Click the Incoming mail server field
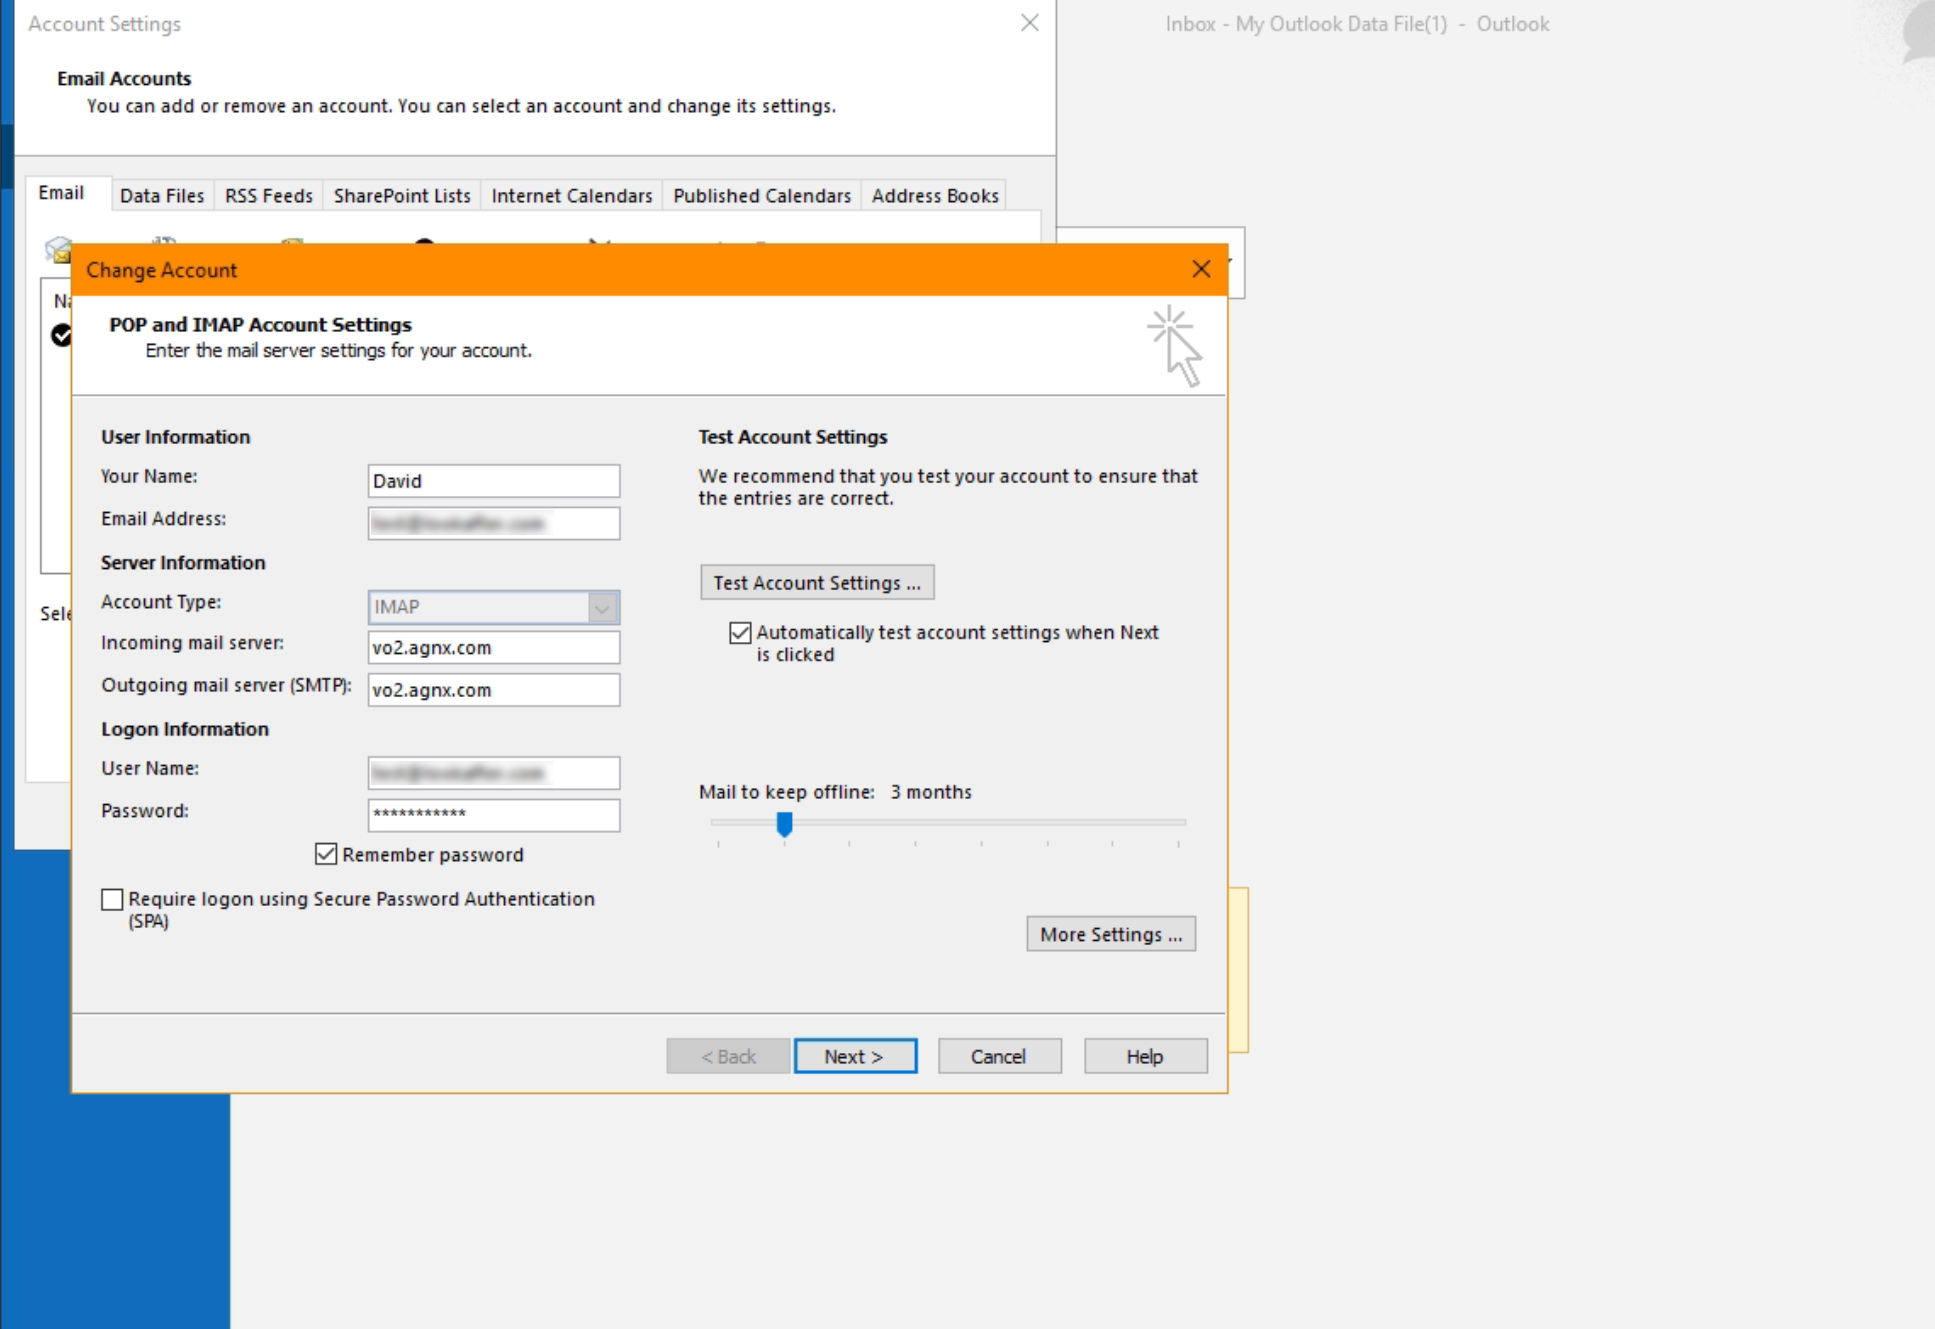This screenshot has width=1935, height=1329. [x=493, y=647]
